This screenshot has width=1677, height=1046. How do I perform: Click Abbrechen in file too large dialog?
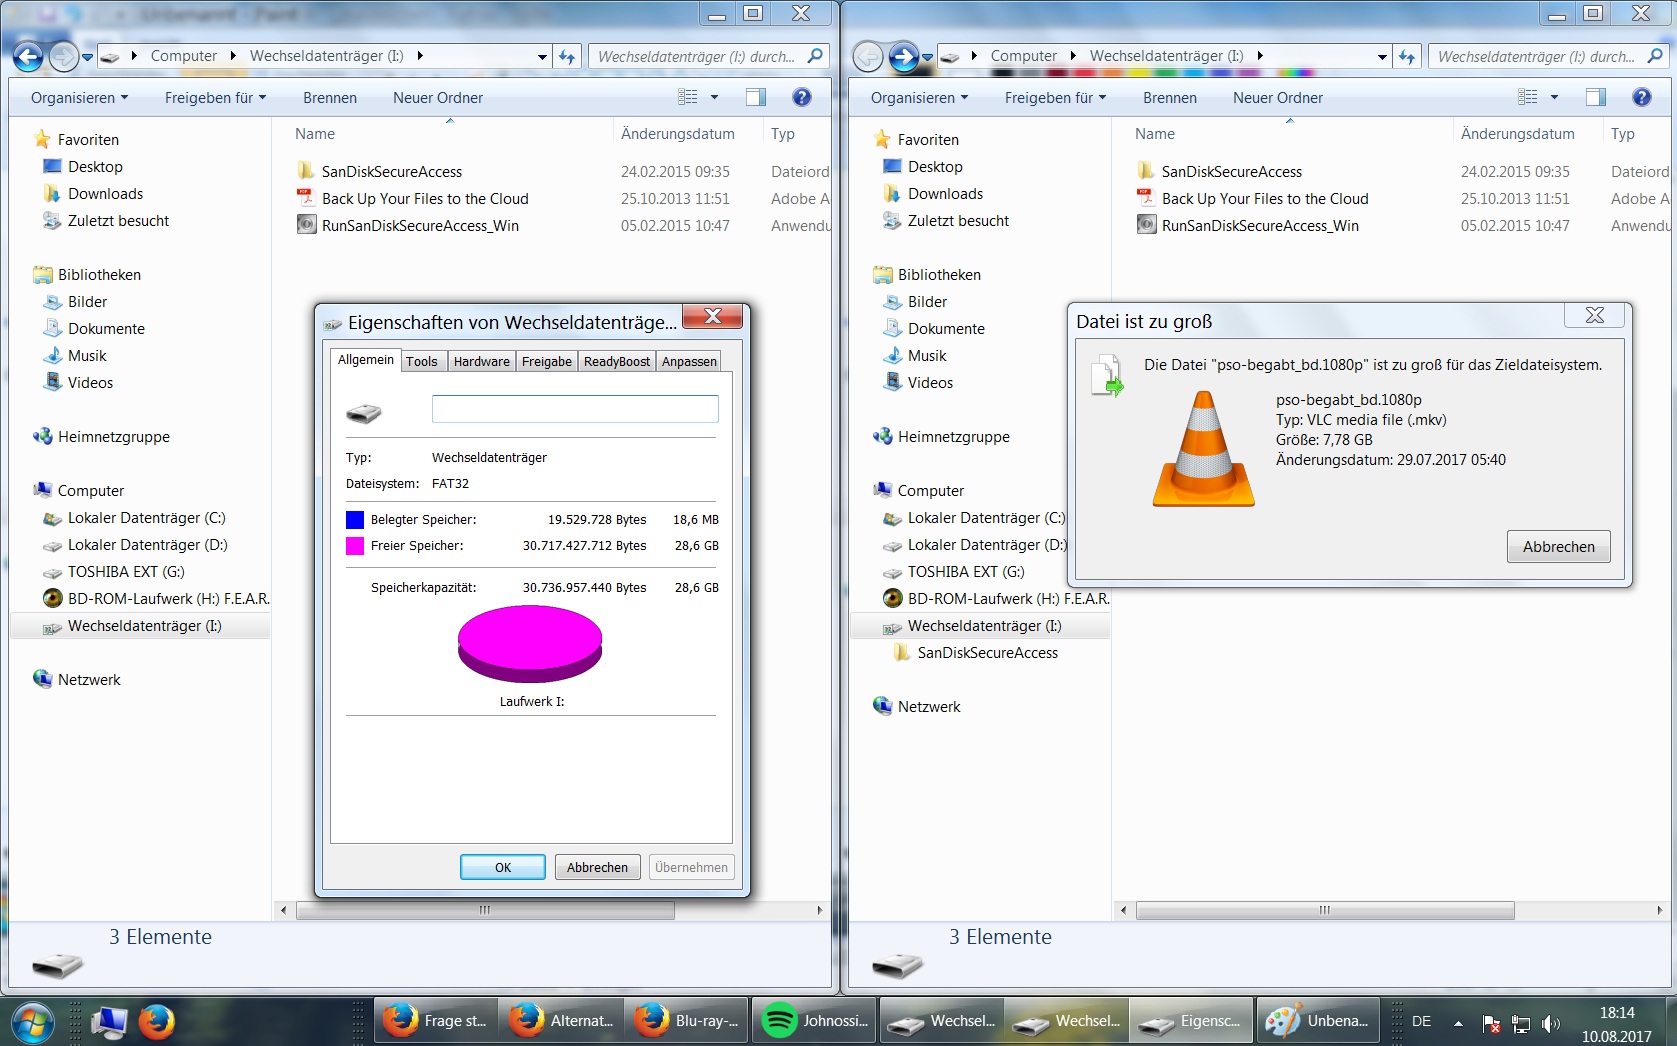point(1558,547)
